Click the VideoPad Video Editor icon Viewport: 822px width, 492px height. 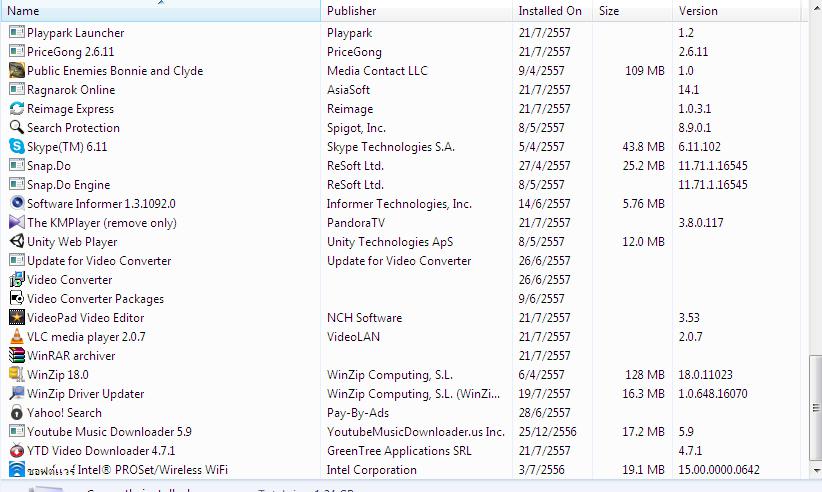click(x=16, y=318)
